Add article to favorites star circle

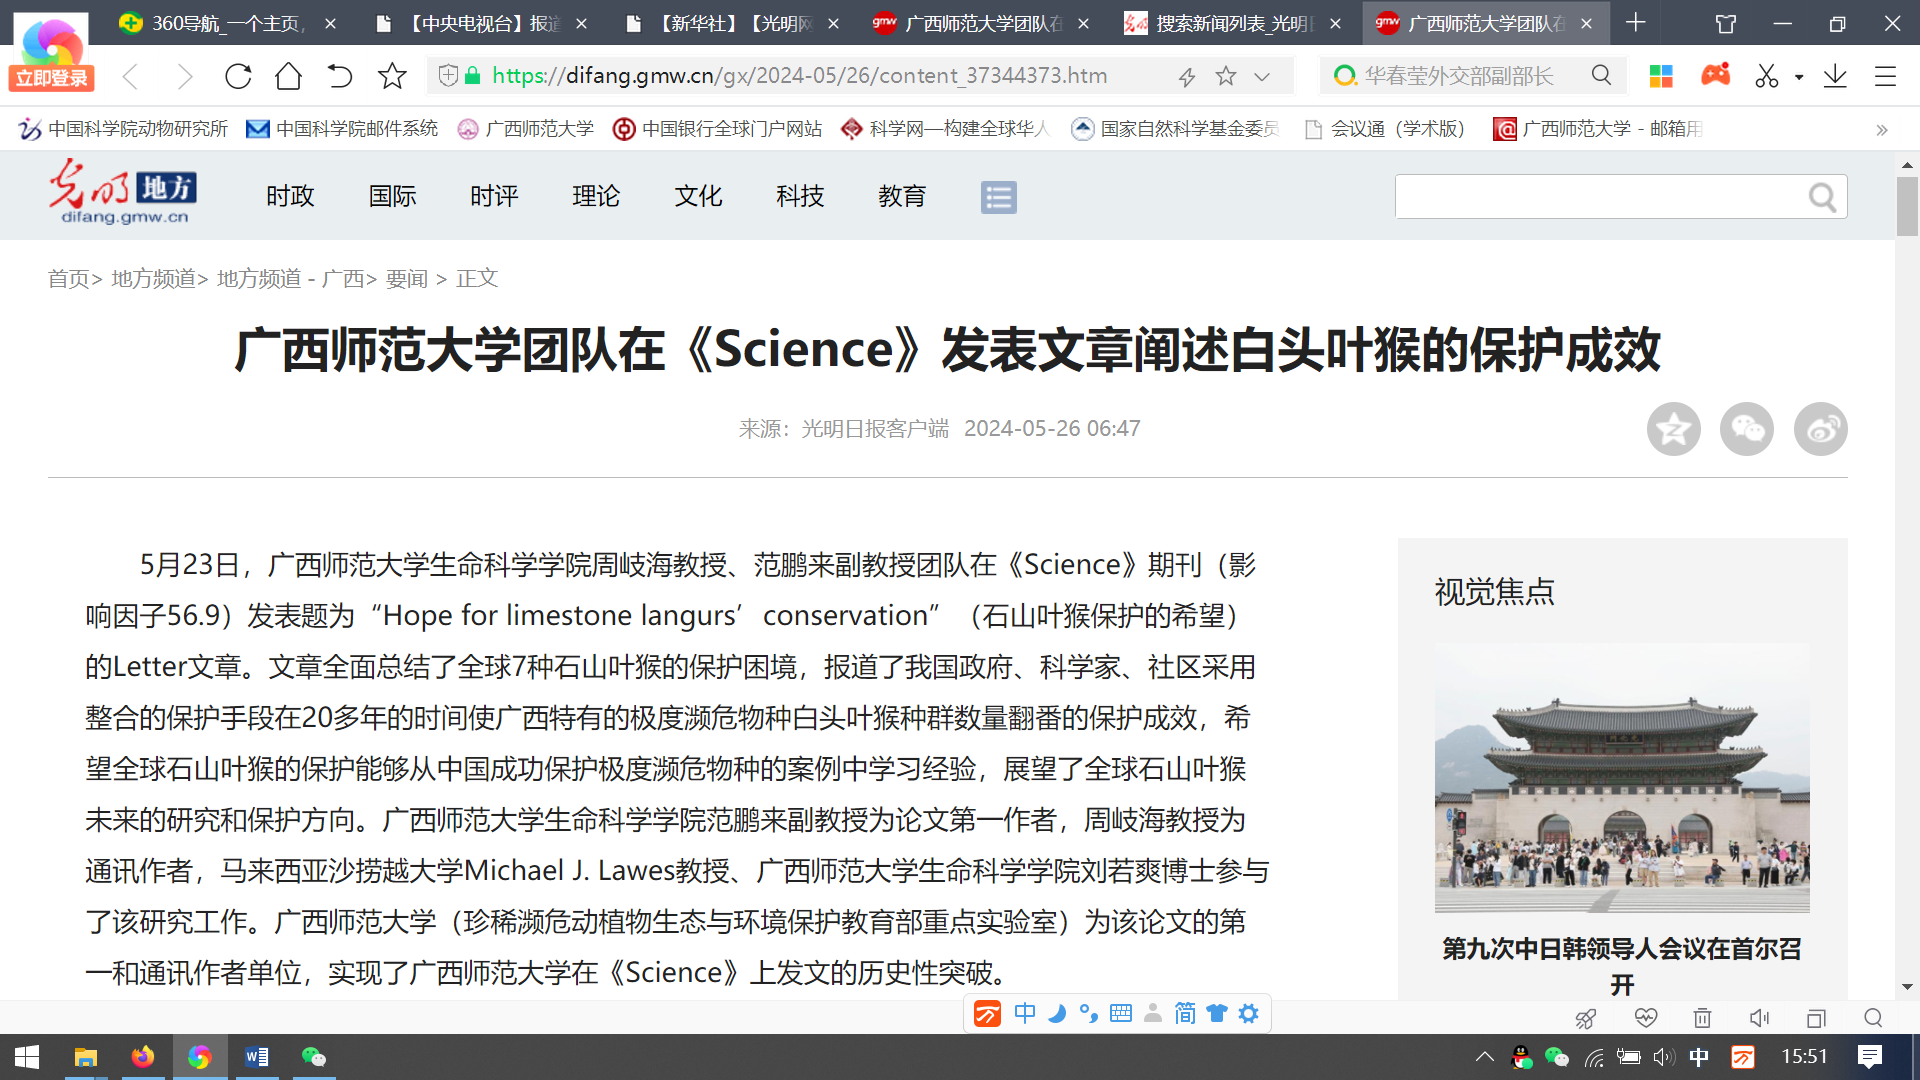click(x=1673, y=430)
